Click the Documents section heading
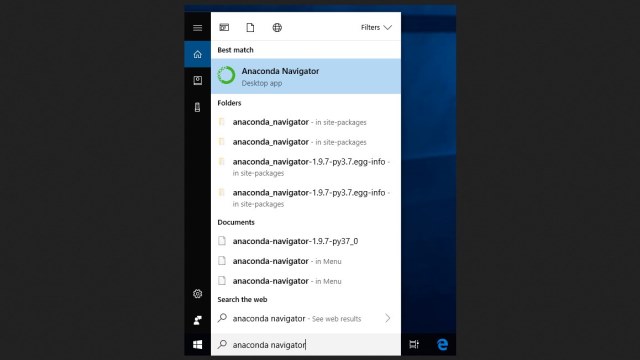This screenshot has height=360, width=640. [x=236, y=222]
